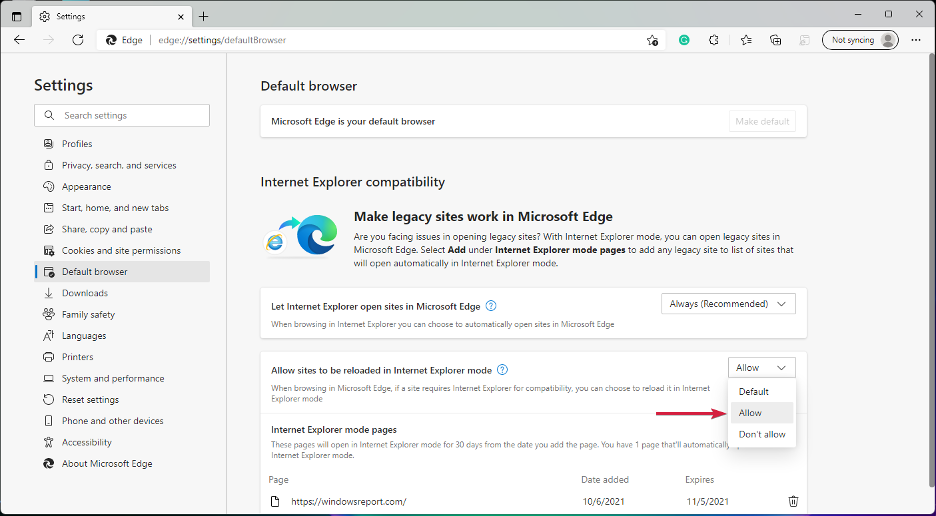Click the Accessibility figure icon in sidebar
The height and width of the screenshot is (516, 936).
[48, 443]
